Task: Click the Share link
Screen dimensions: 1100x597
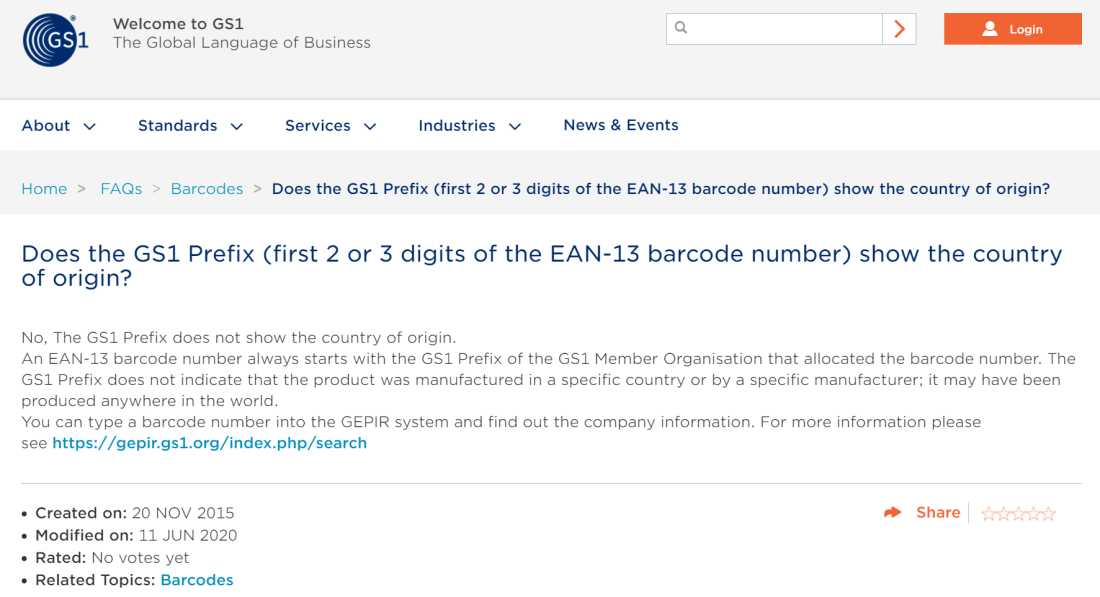Action: point(938,513)
